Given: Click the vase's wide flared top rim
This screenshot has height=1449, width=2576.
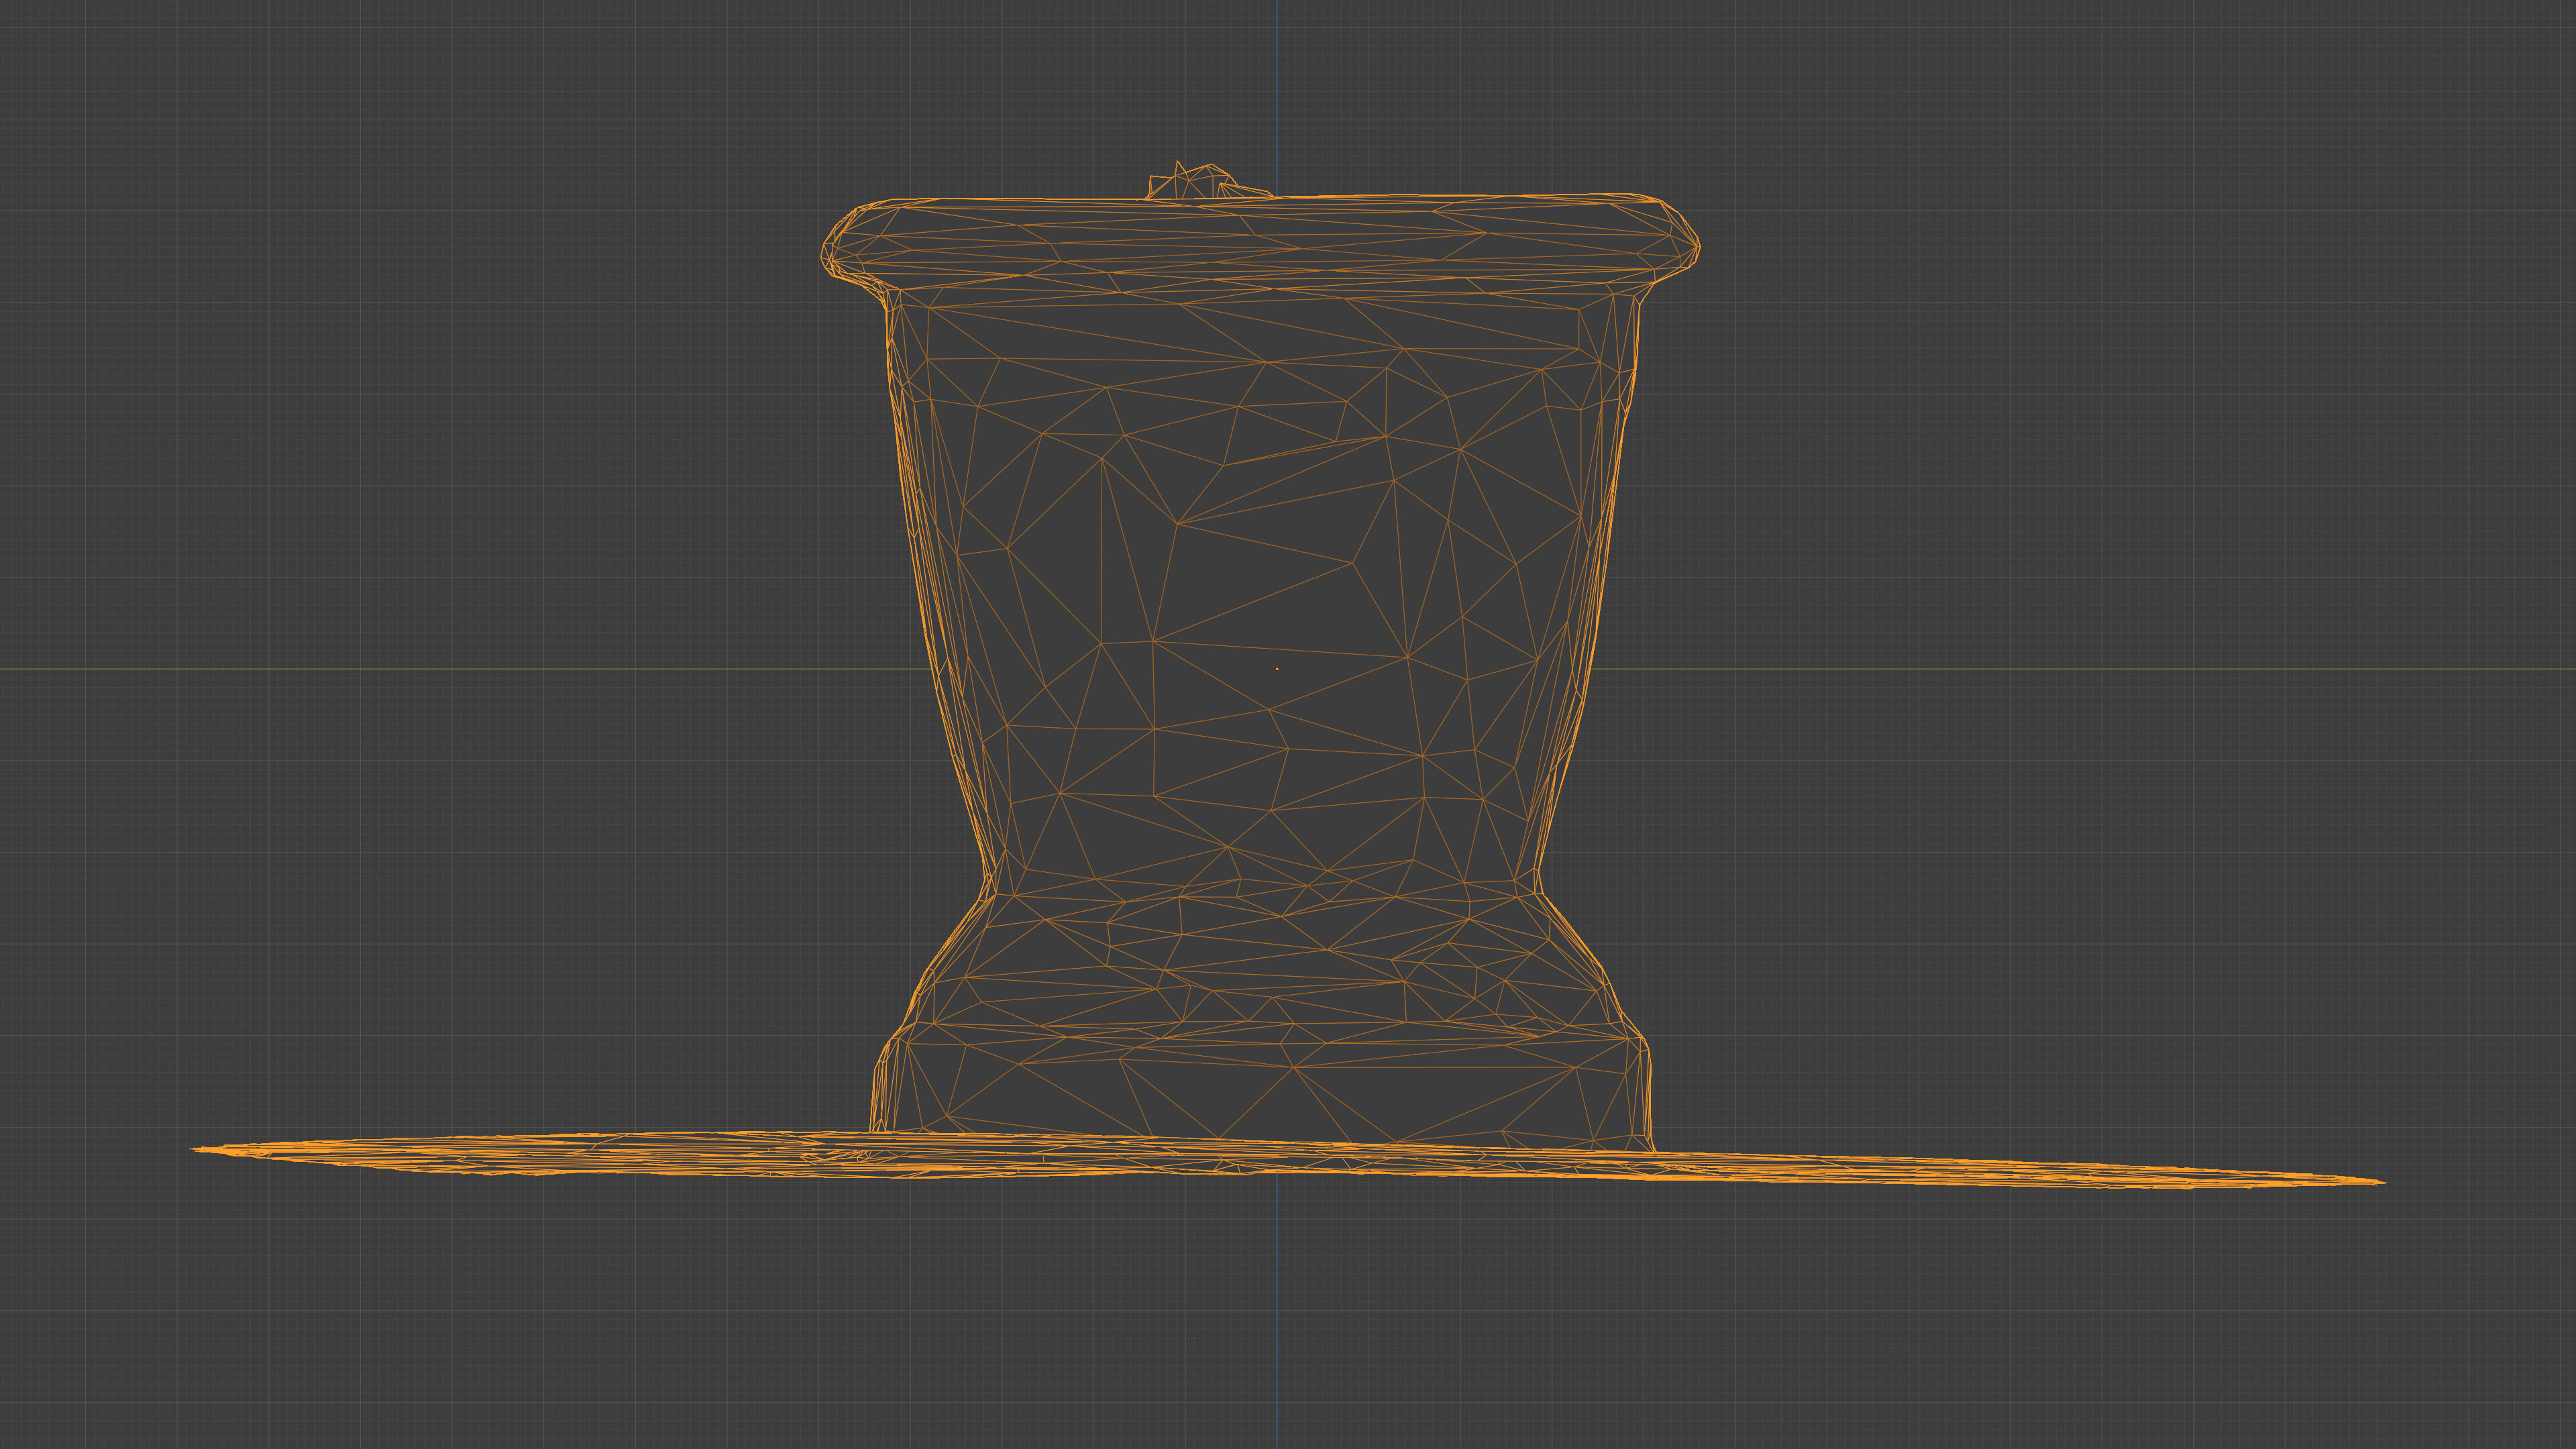Looking at the screenshot, I should (1260, 243).
